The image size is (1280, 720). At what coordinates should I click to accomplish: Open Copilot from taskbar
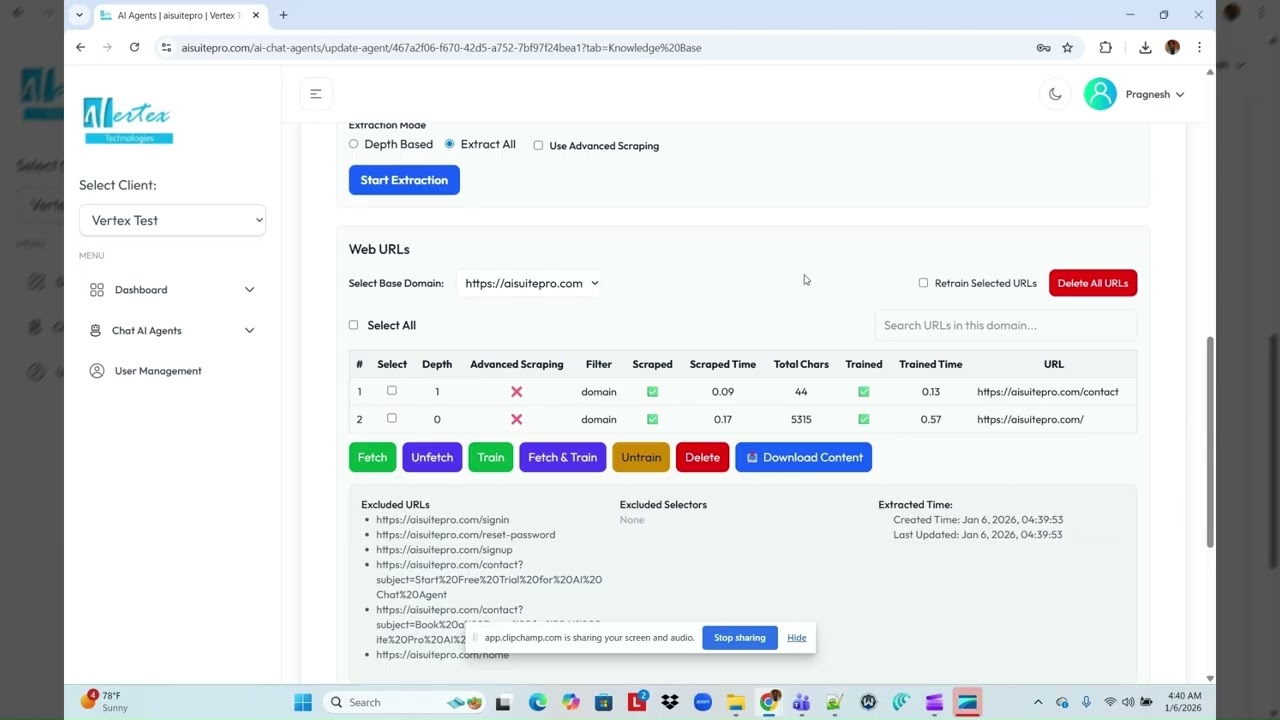(570, 702)
